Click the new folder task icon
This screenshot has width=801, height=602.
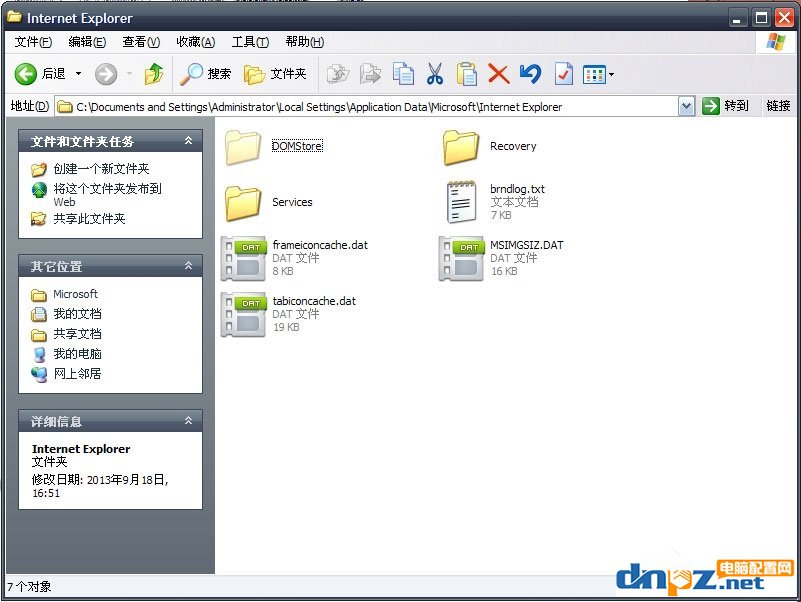(39, 169)
